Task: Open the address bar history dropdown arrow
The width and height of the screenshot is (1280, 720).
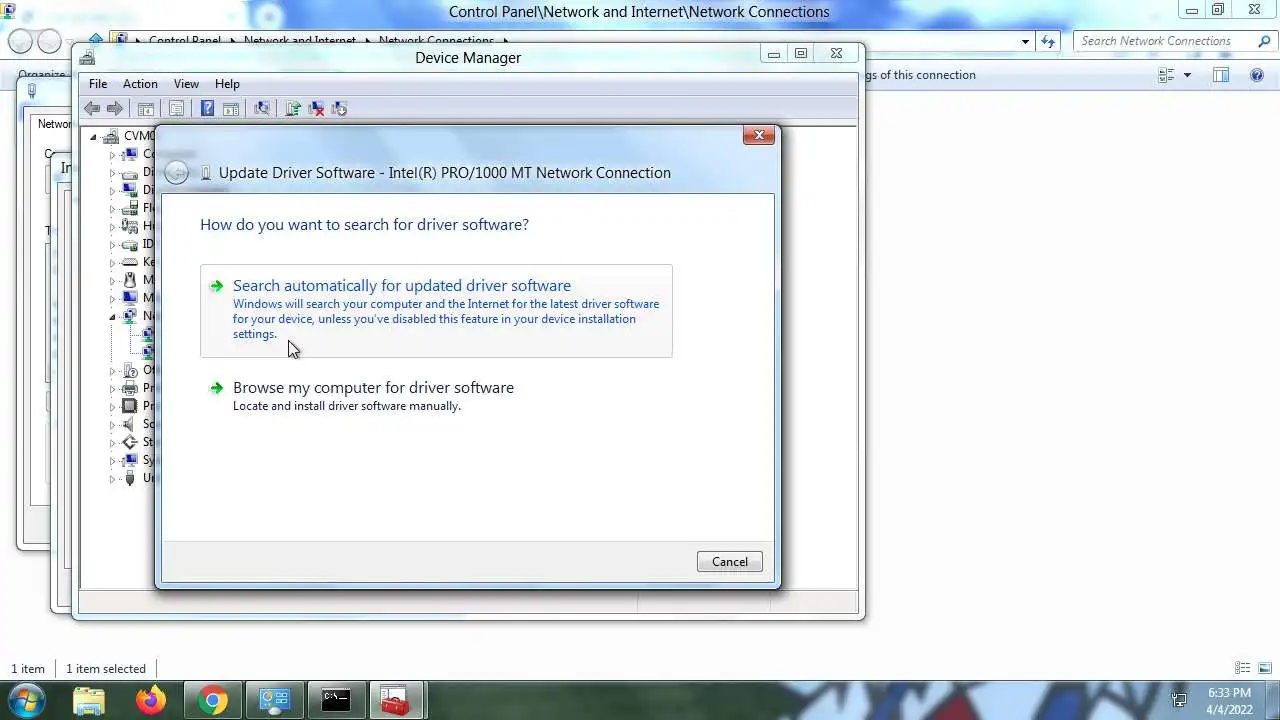Action: [1025, 42]
